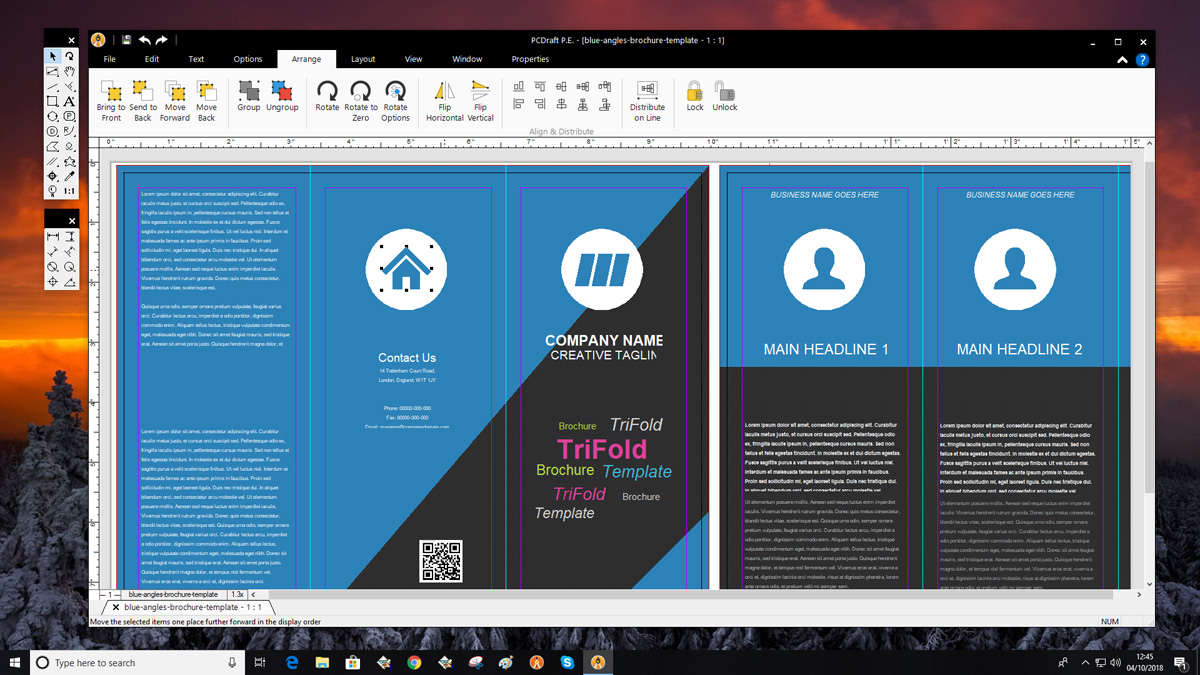1200x675 pixels.
Task: Choose the text tool in the toolbox
Action: [69, 101]
